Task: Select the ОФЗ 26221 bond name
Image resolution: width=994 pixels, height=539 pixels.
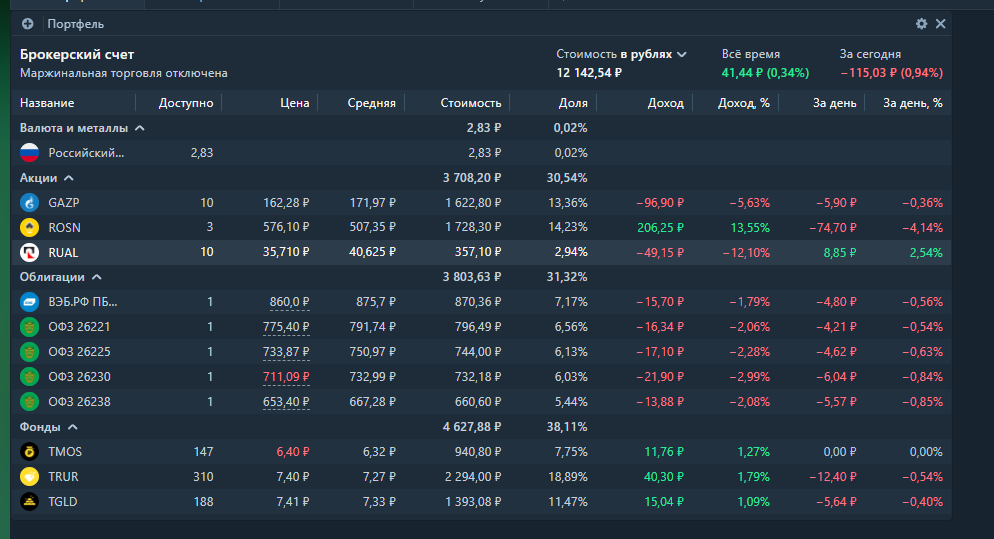Action: pos(79,327)
